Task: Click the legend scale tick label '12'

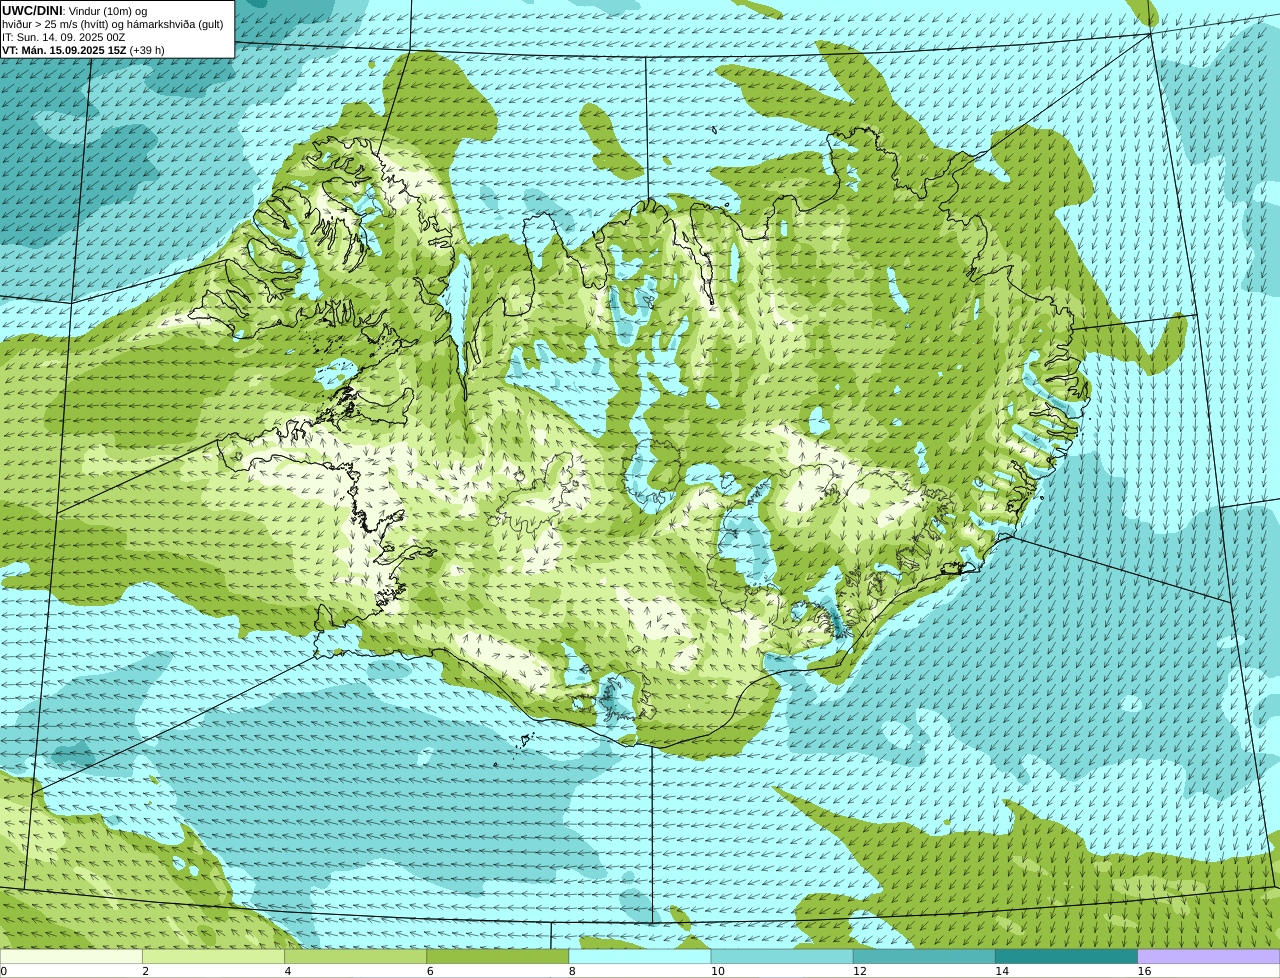Action: [859, 971]
